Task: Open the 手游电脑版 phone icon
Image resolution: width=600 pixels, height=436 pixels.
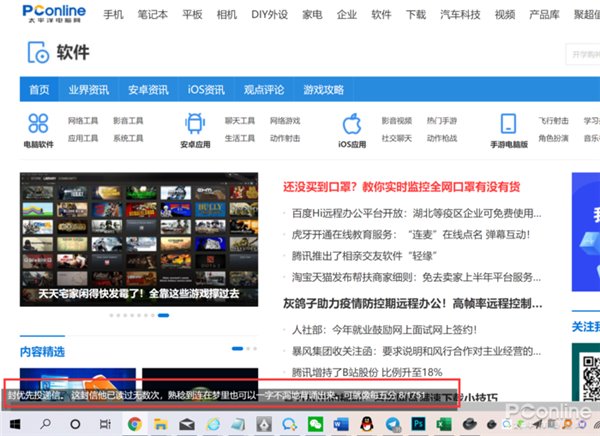Action: coord(508,123)
